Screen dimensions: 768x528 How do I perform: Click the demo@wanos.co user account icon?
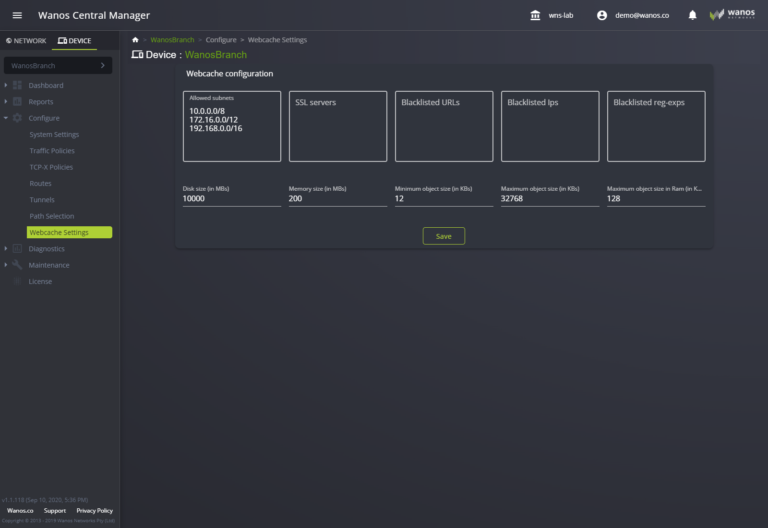[x=602, y=15]
